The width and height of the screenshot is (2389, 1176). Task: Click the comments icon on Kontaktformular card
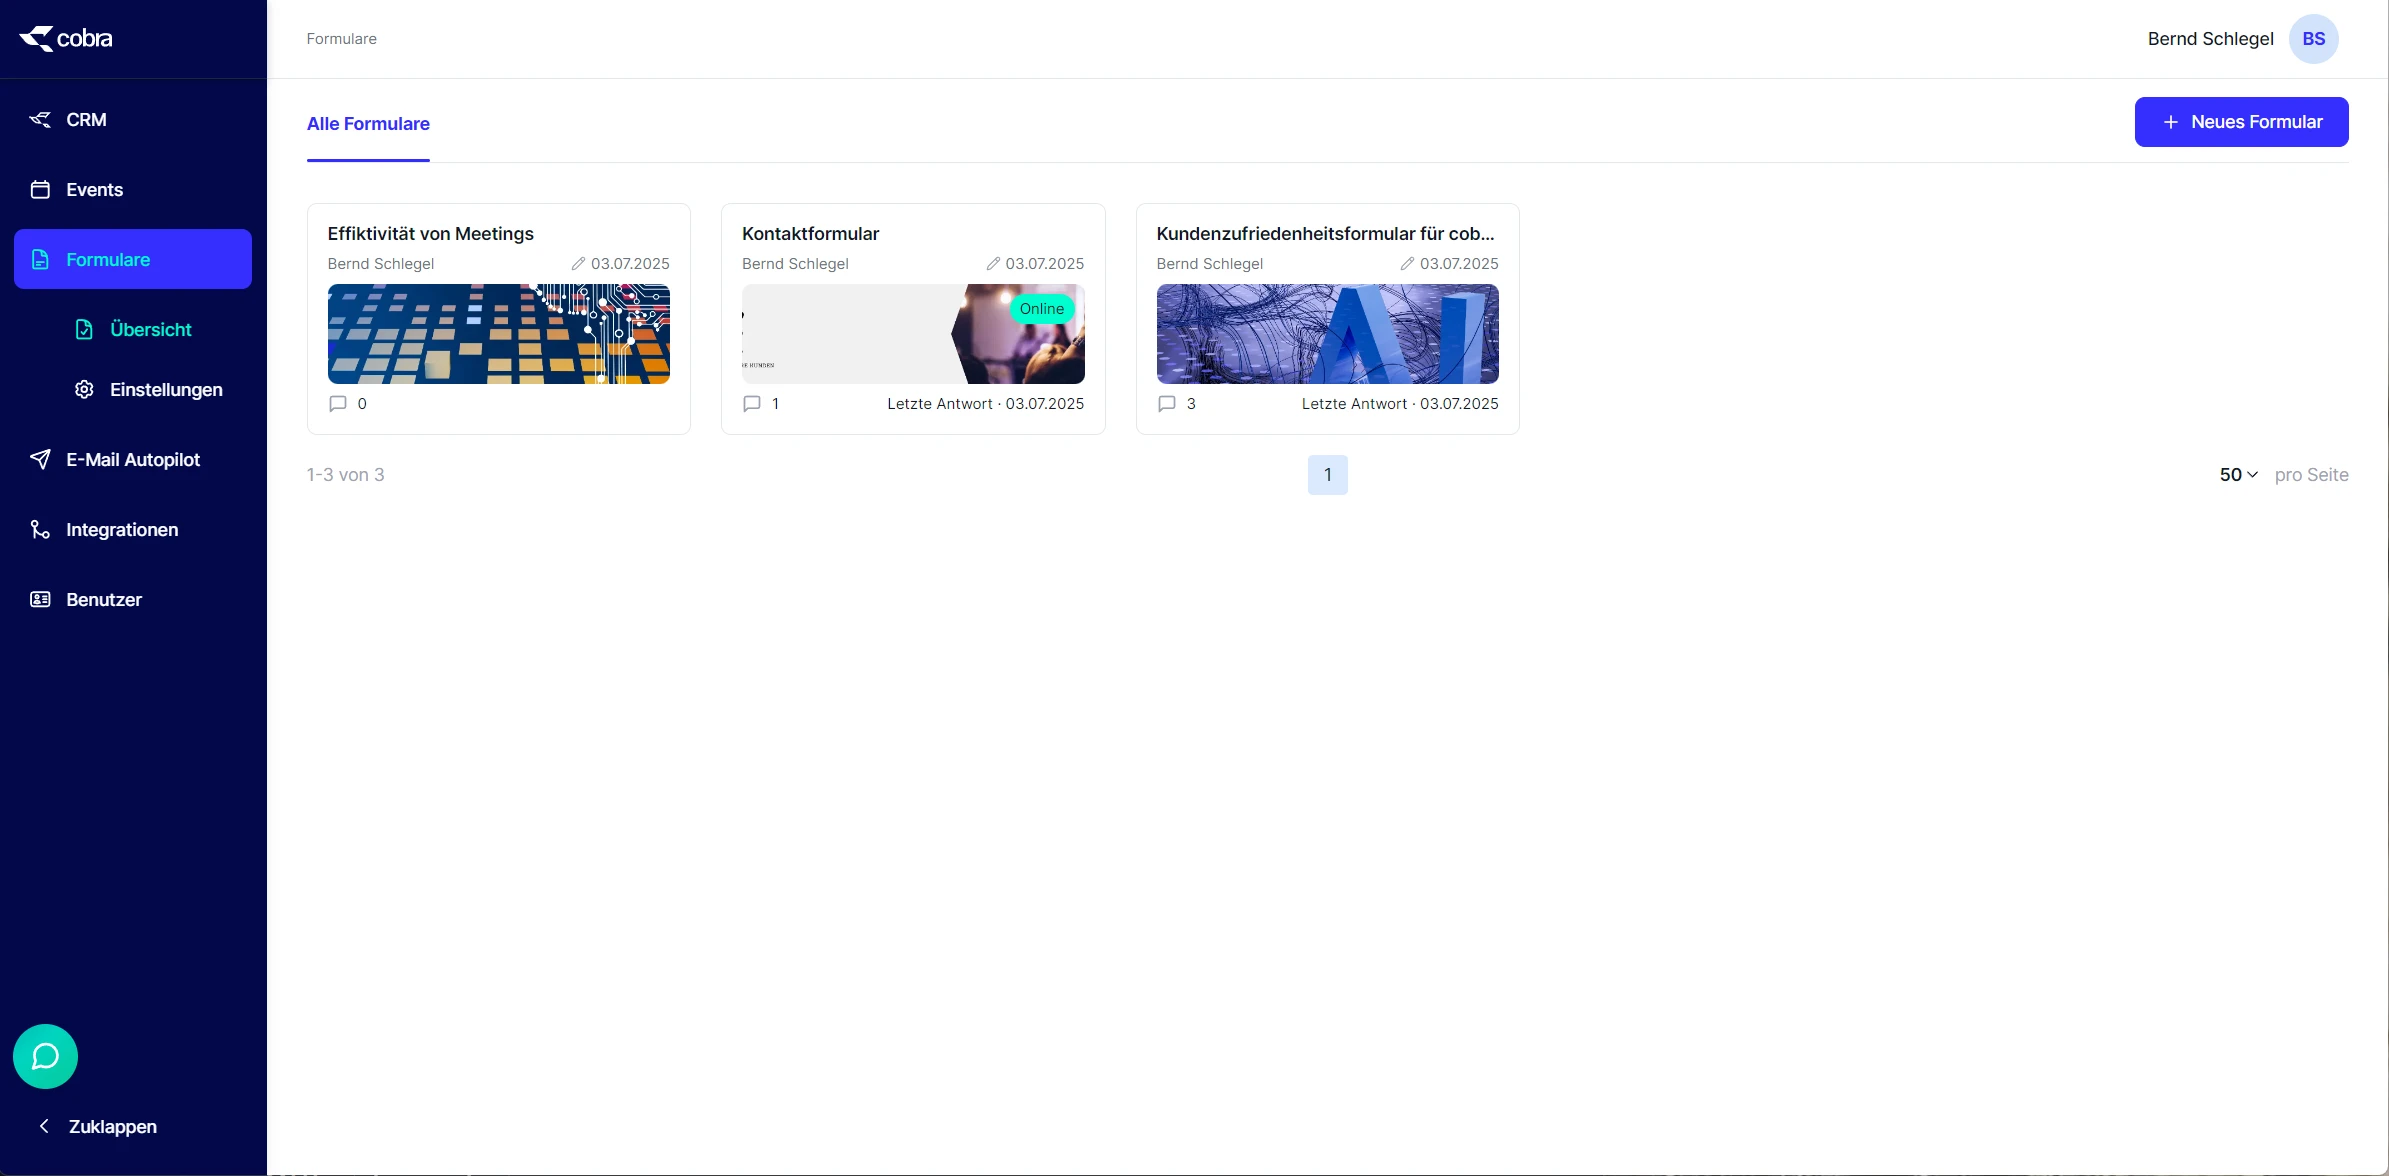[x=752, y=404]
